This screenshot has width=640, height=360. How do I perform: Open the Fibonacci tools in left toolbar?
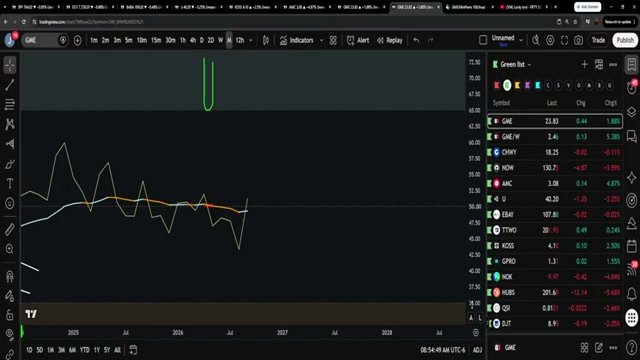(x=10, y=104)
